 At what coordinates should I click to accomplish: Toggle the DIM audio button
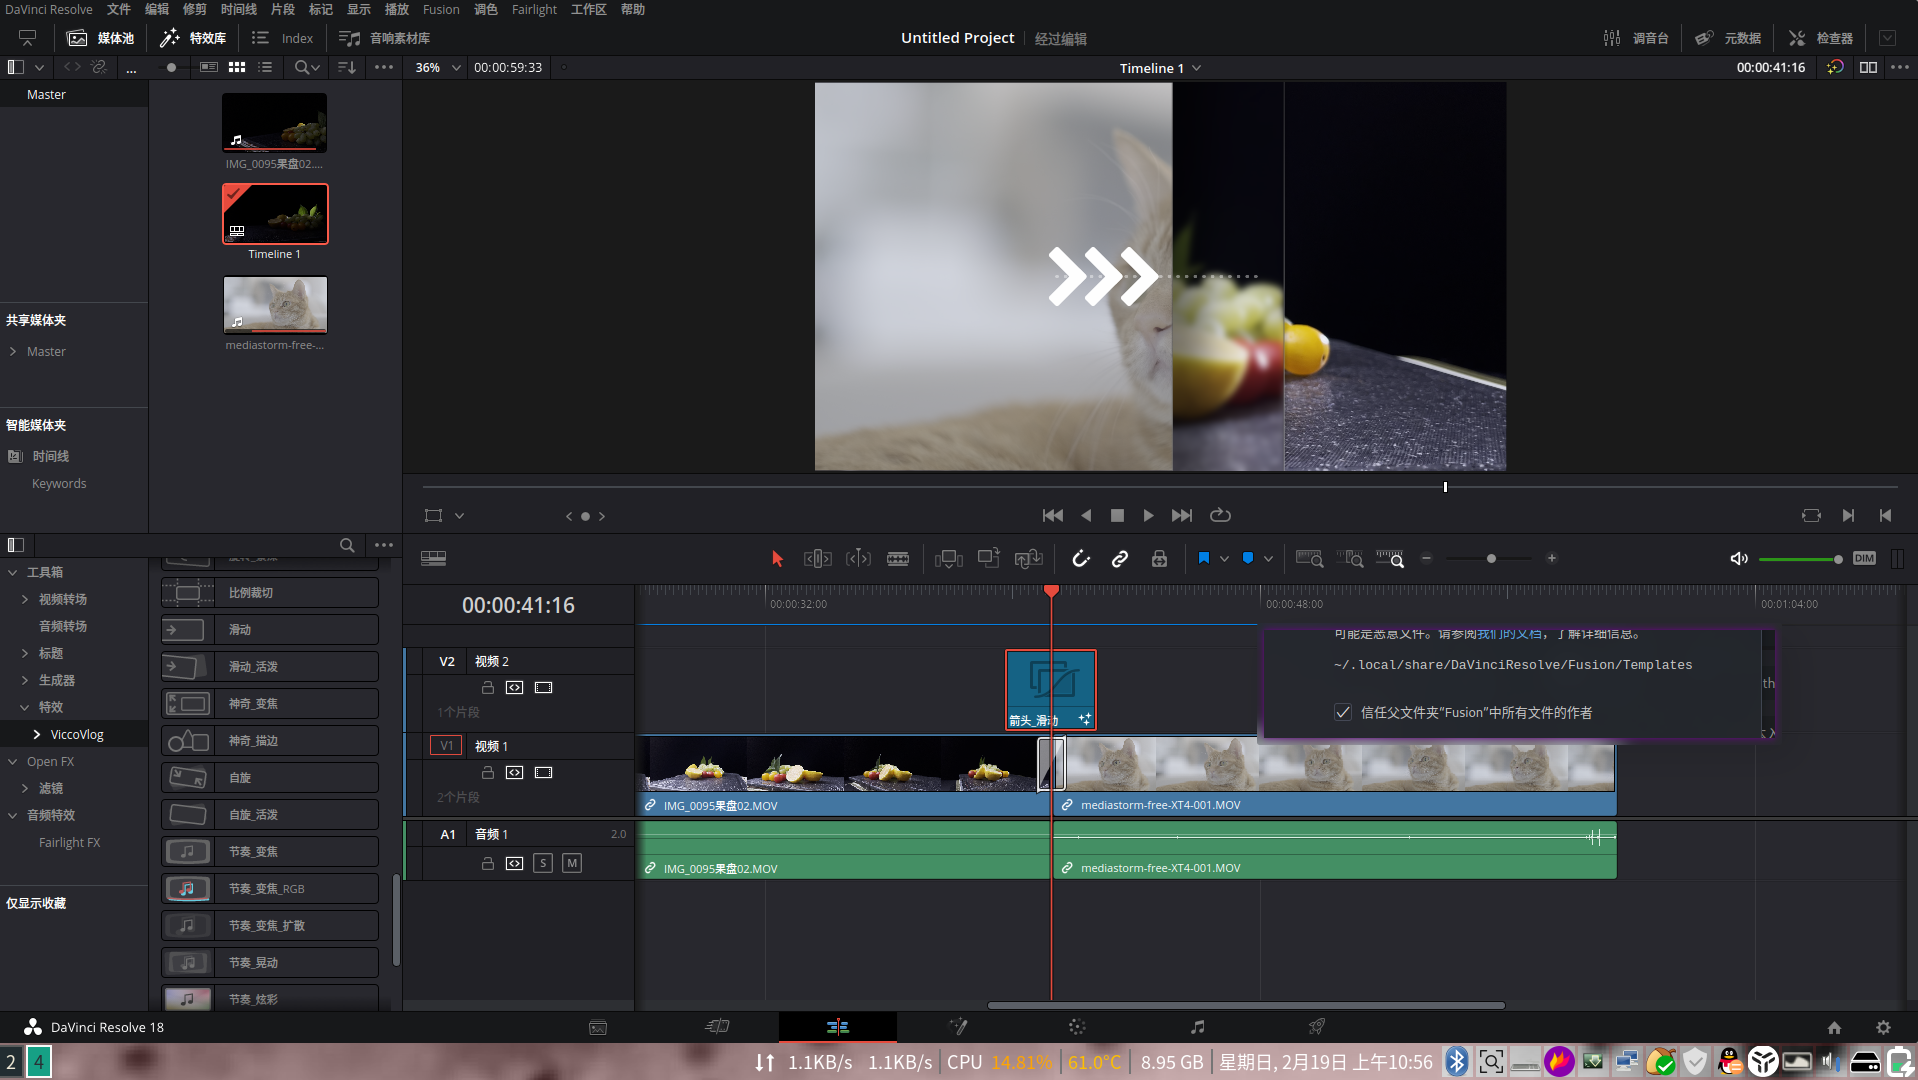click(x=1864, y=559)
